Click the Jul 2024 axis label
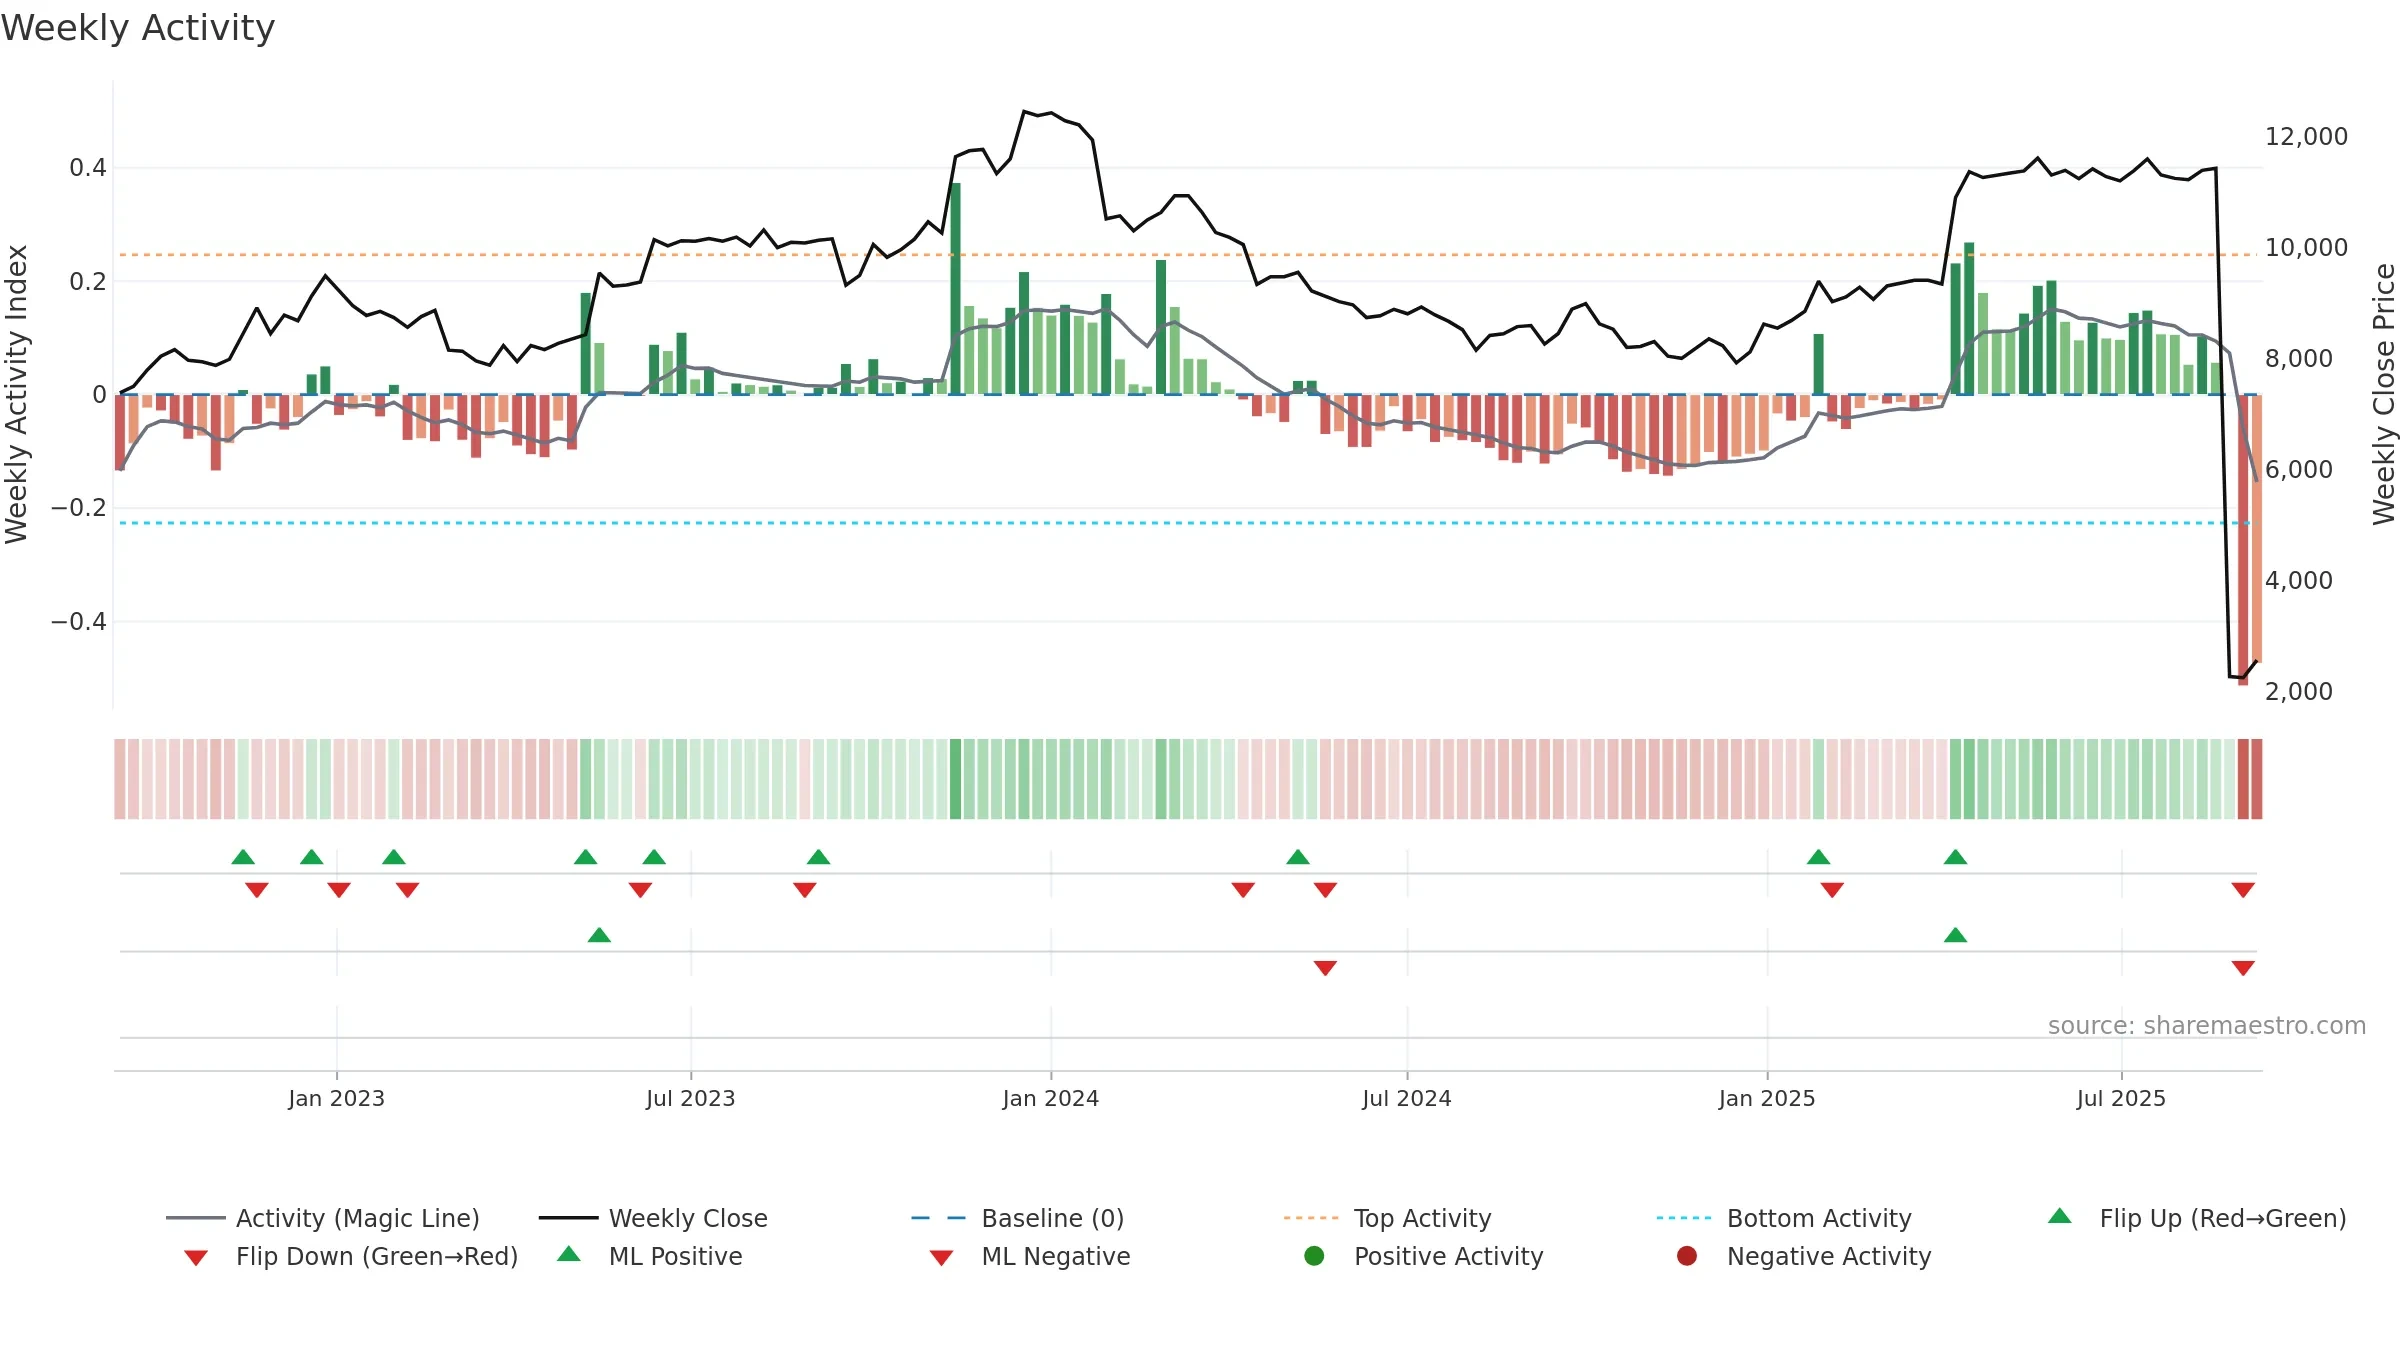2400x1350 pixels. click(x=1407, y=1098)
